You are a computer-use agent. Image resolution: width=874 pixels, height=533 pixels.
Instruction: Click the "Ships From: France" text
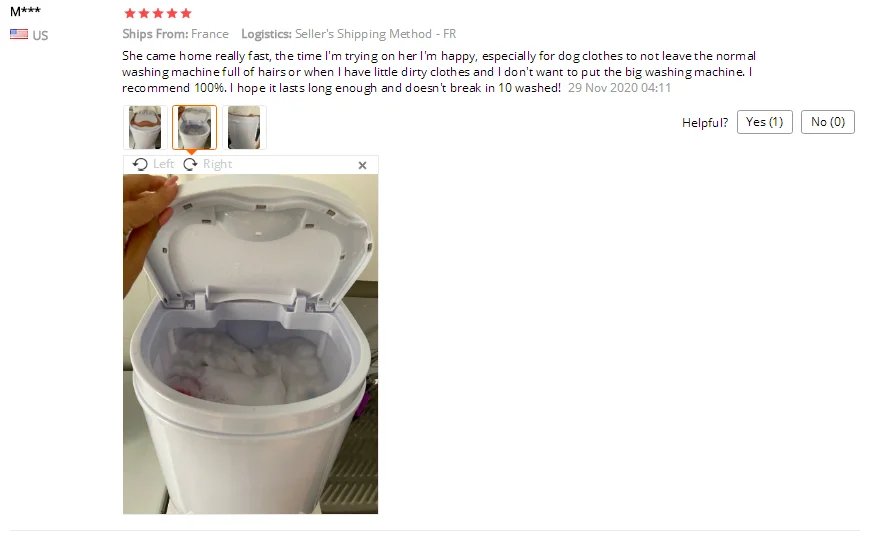(x=176, y=34)
